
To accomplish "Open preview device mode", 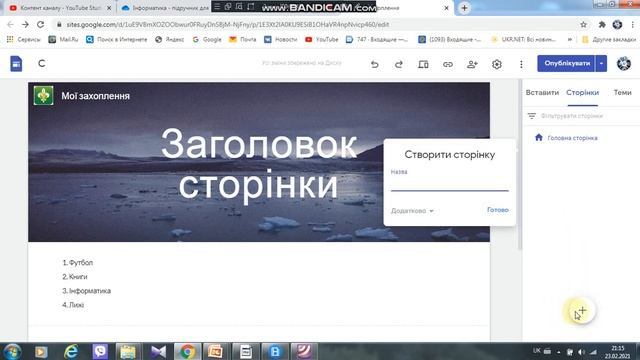I will point(423,64).
